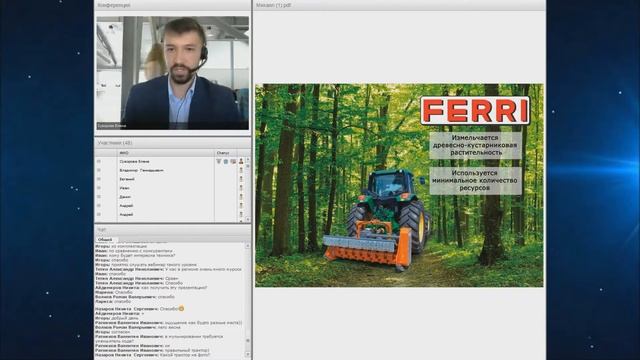Click the message 'правильный трактор)'

pos(187,350)
